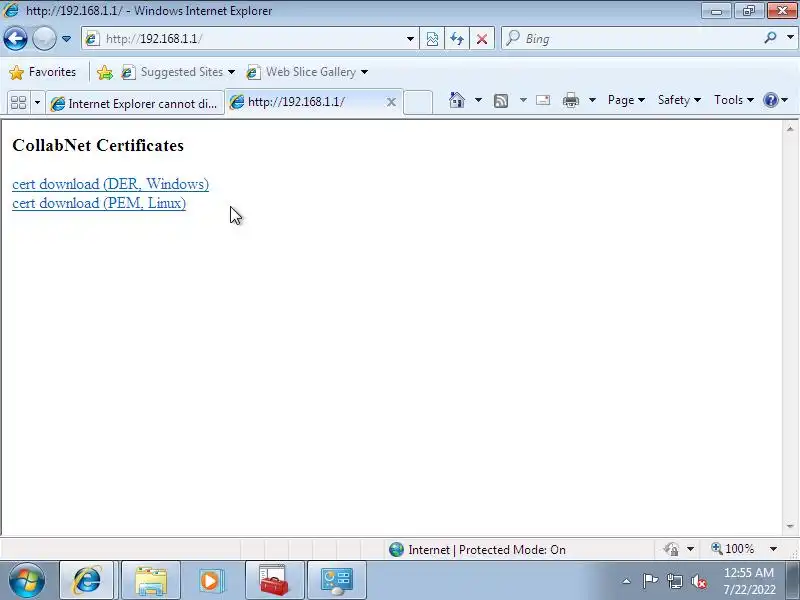Expand the tab list dropdown arrow
Screen dimensions: 800x600
click(x=37, y=103)
